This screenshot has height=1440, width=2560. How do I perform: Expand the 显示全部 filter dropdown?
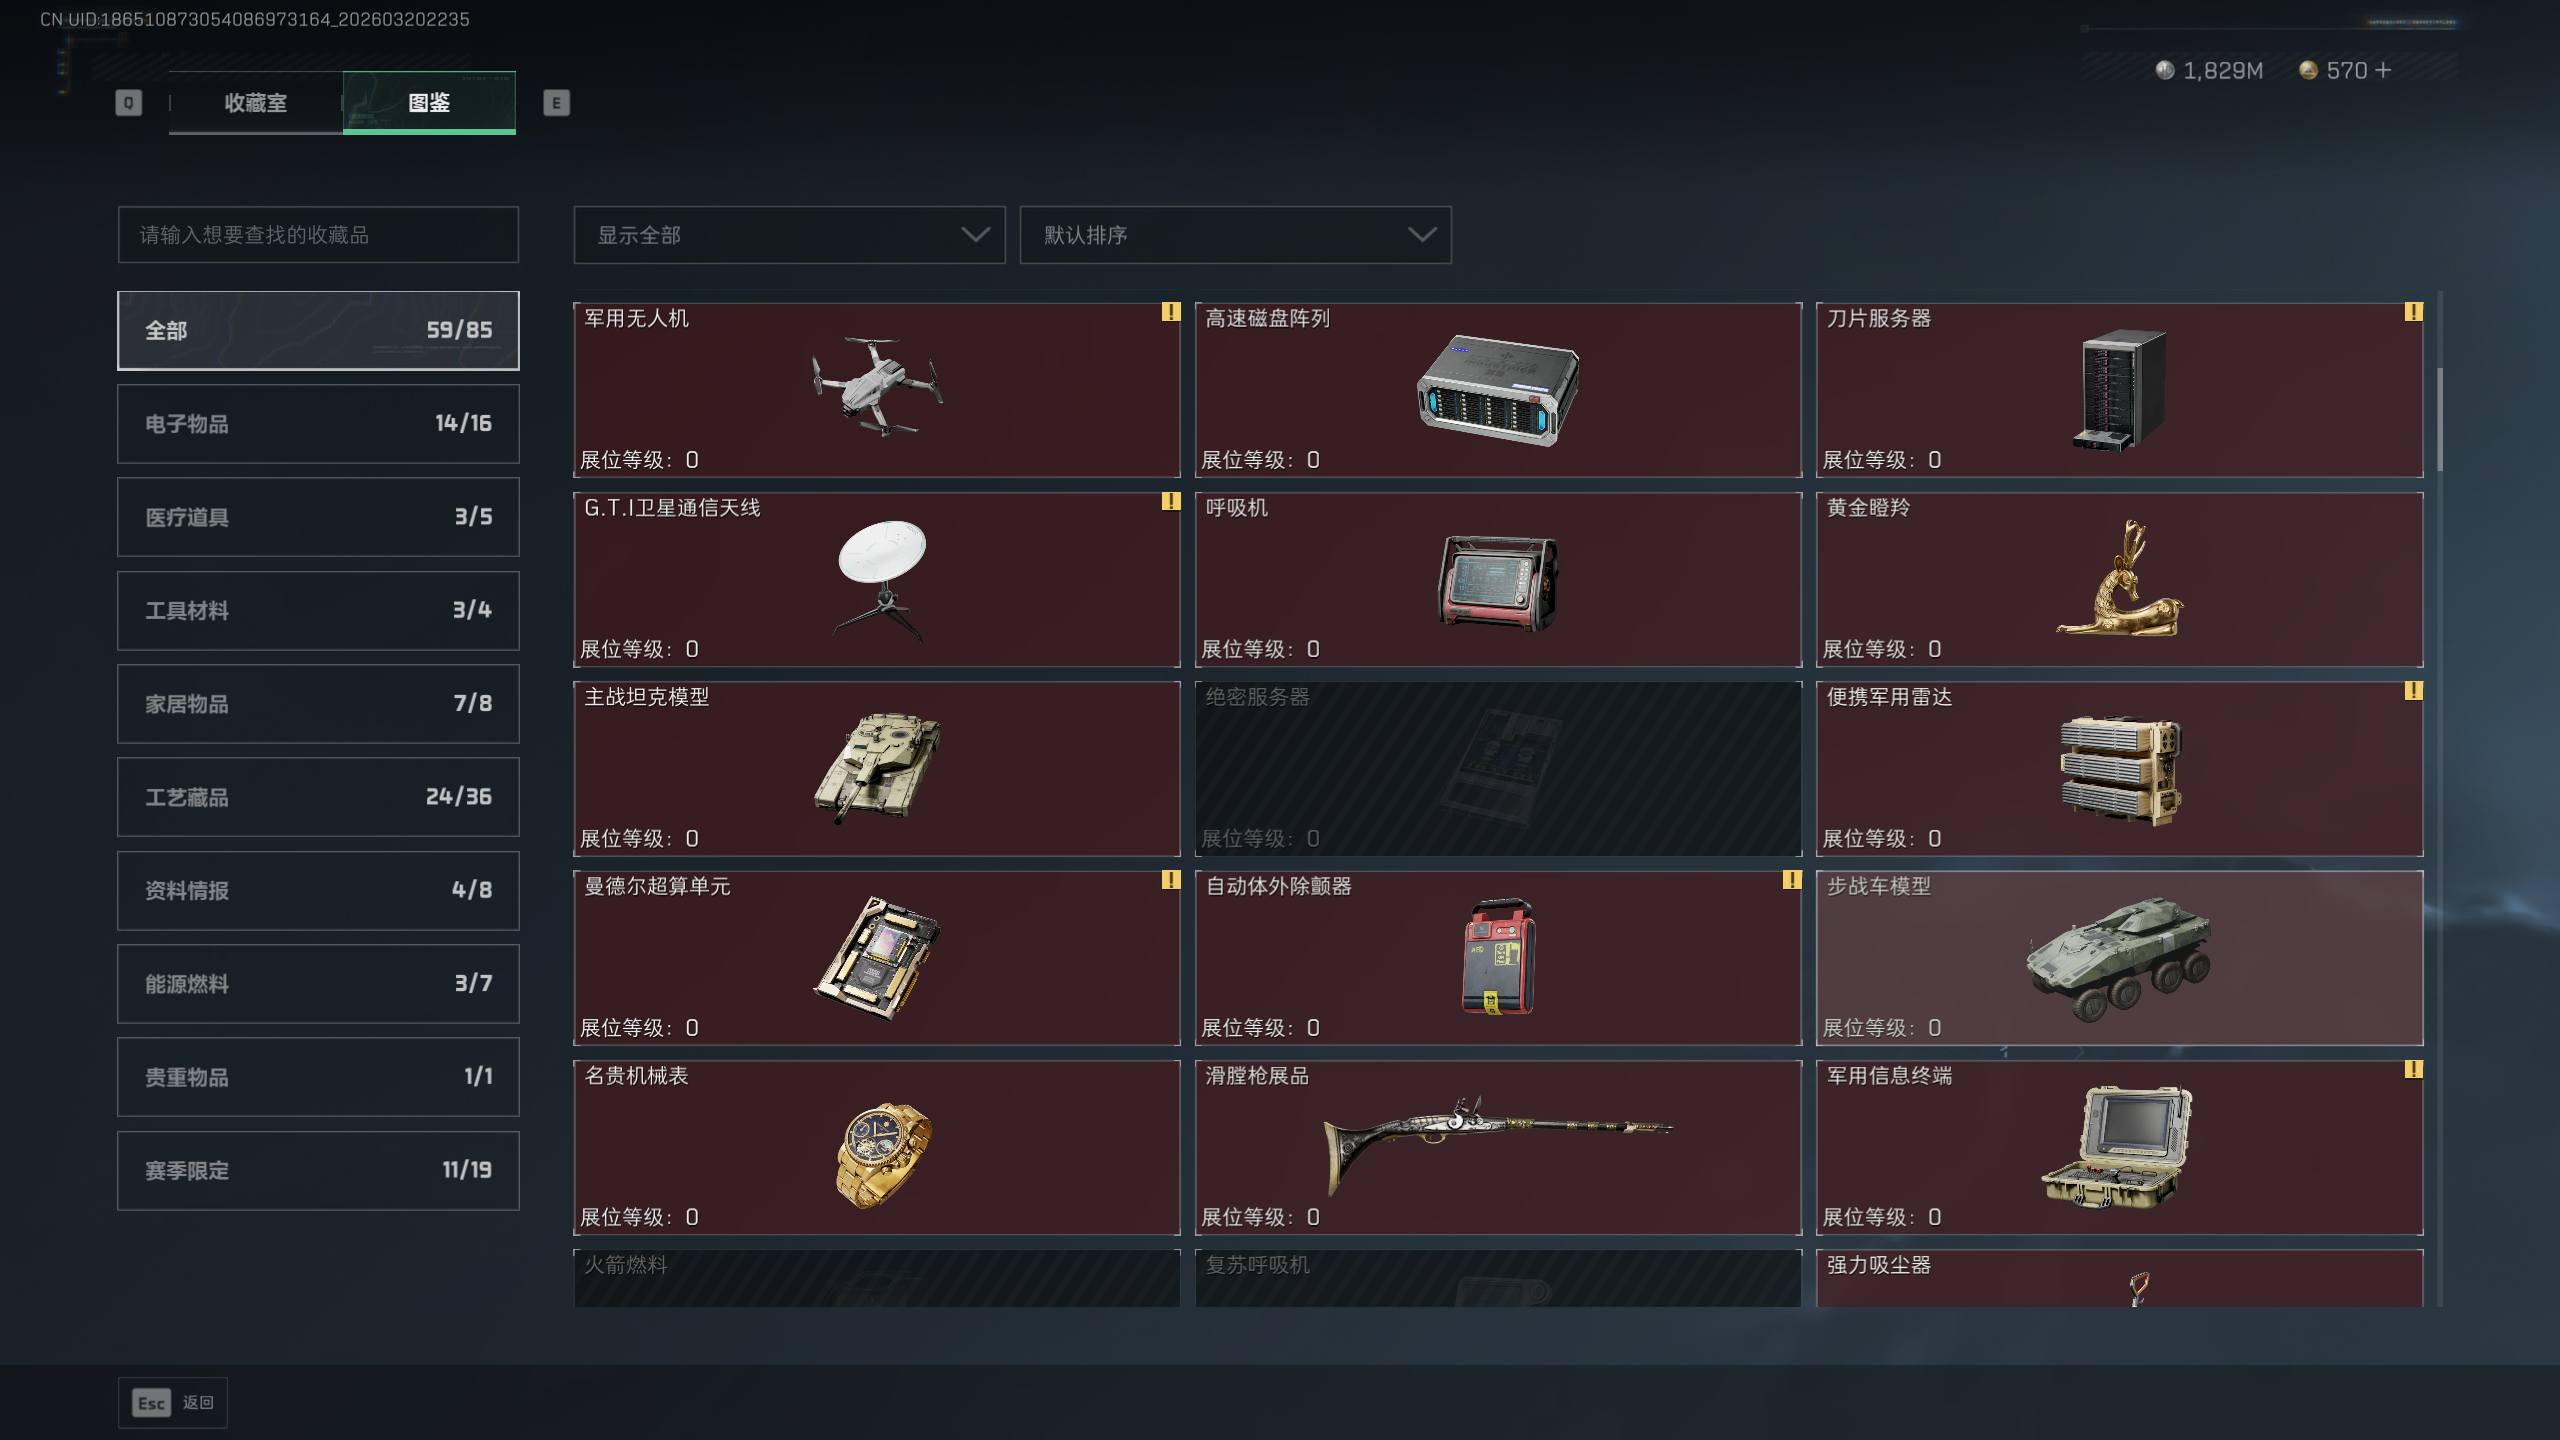(789, 235)
